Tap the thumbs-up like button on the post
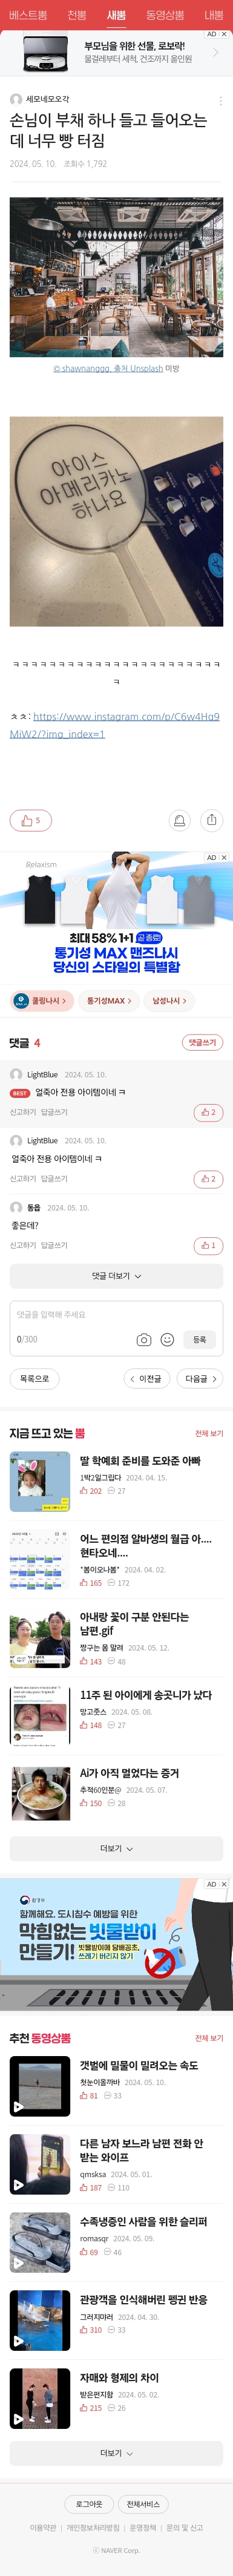This screenshot has height=2576, width=233. [x=31, y=820]
